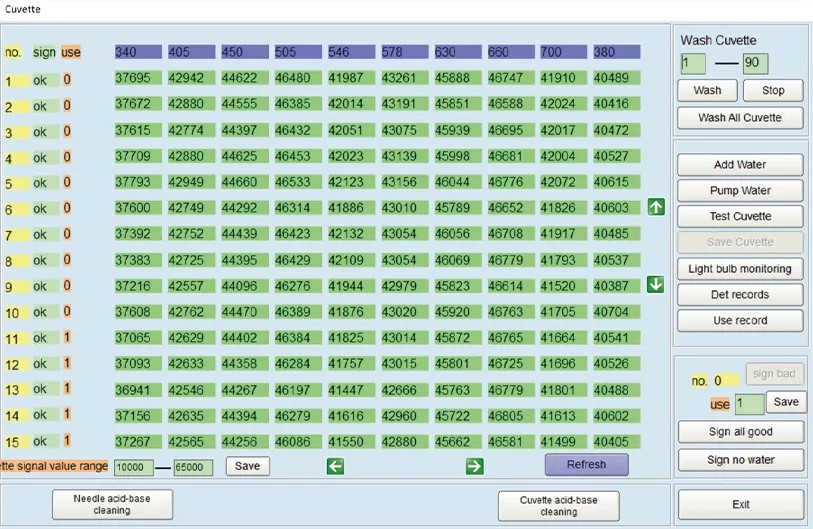Exit the Cuvette window
The width and height of the screenshot is (813, 529).
741,504
